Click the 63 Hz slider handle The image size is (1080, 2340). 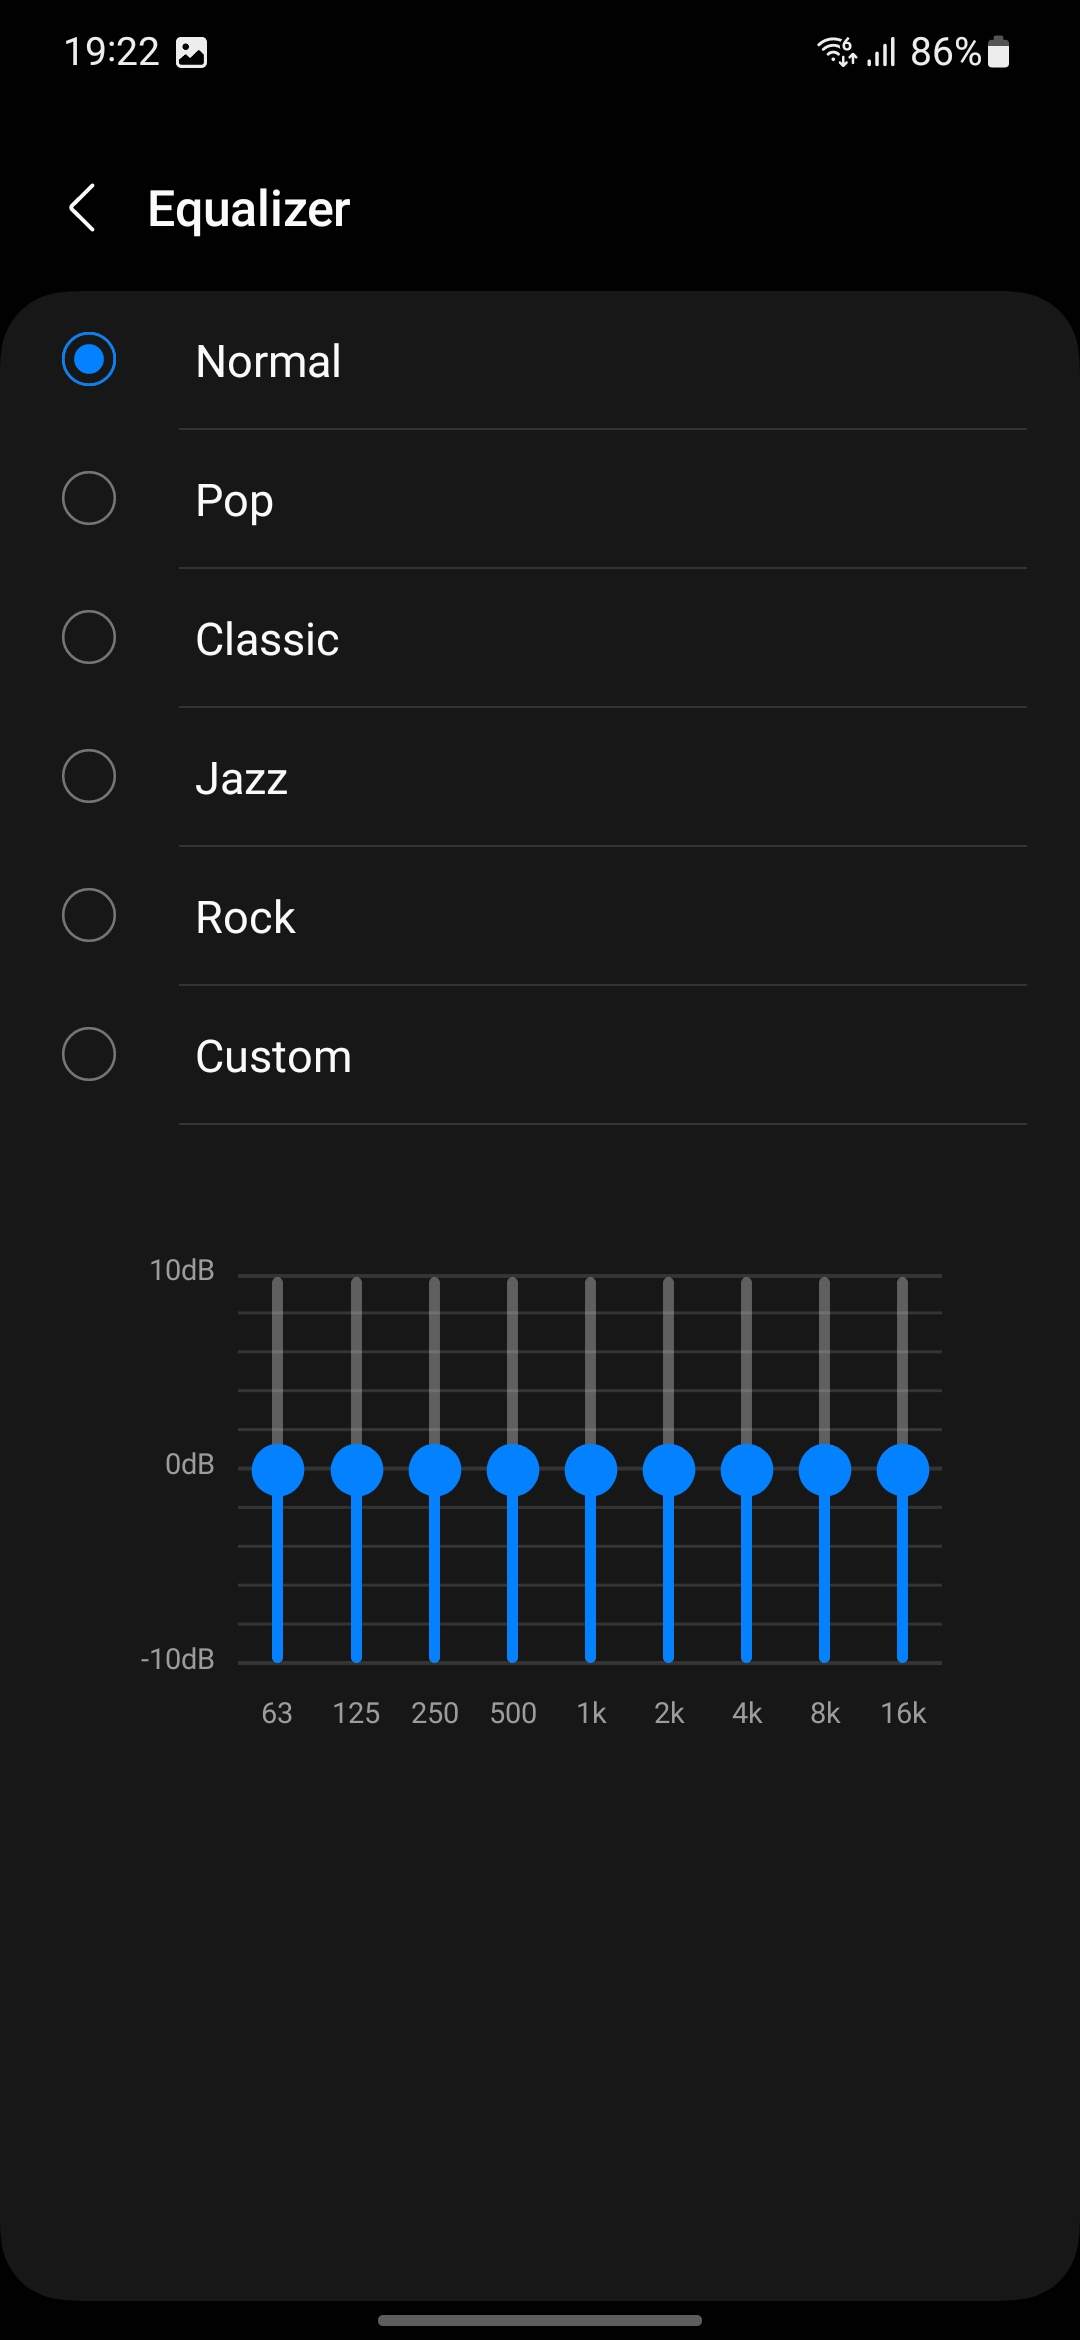[x=278, y=1470]
